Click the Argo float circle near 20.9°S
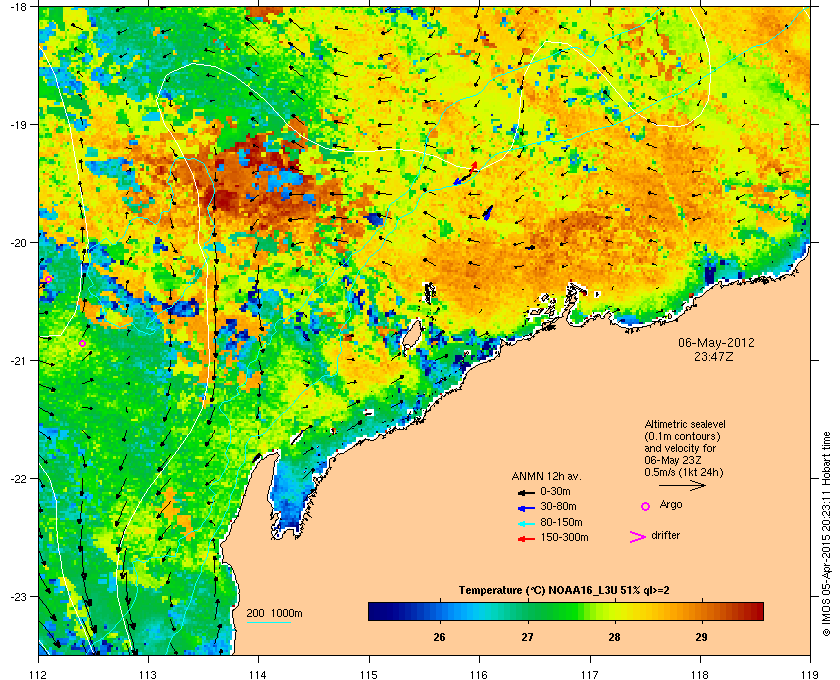 tap(82, 343)
